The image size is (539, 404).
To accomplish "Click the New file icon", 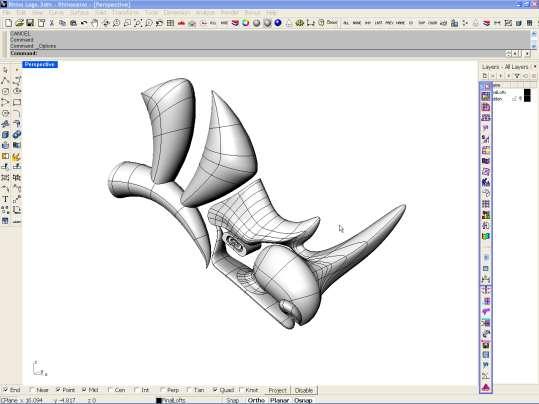I will 9,23.
